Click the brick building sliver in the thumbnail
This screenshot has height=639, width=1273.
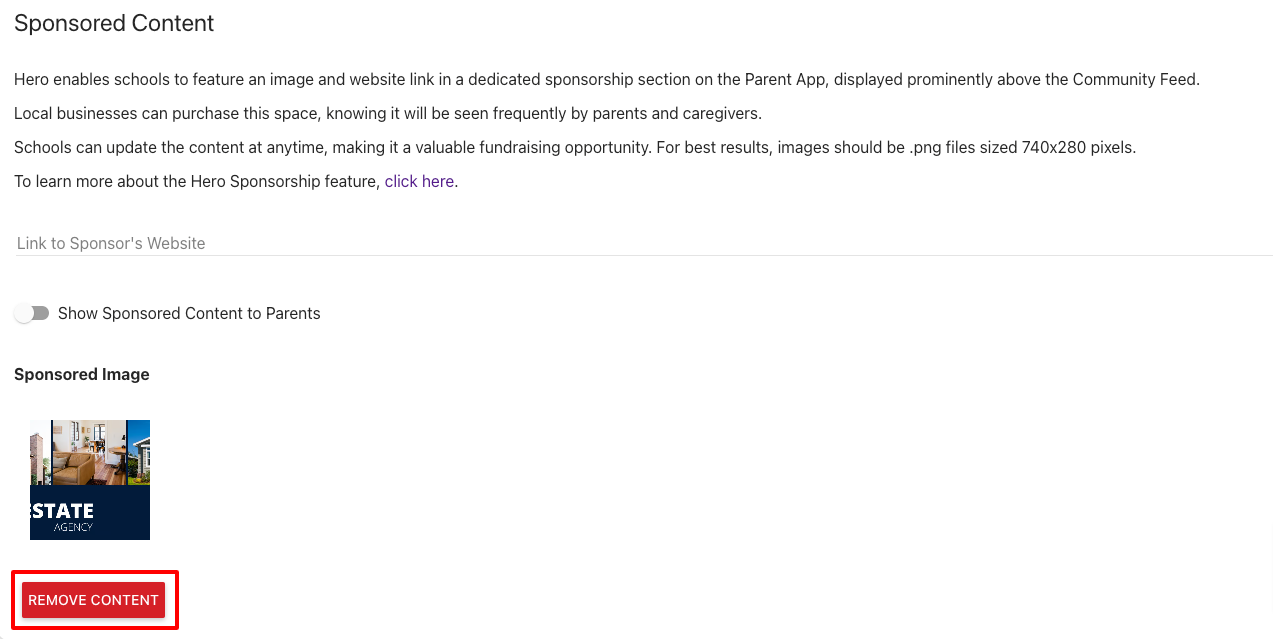39,453
